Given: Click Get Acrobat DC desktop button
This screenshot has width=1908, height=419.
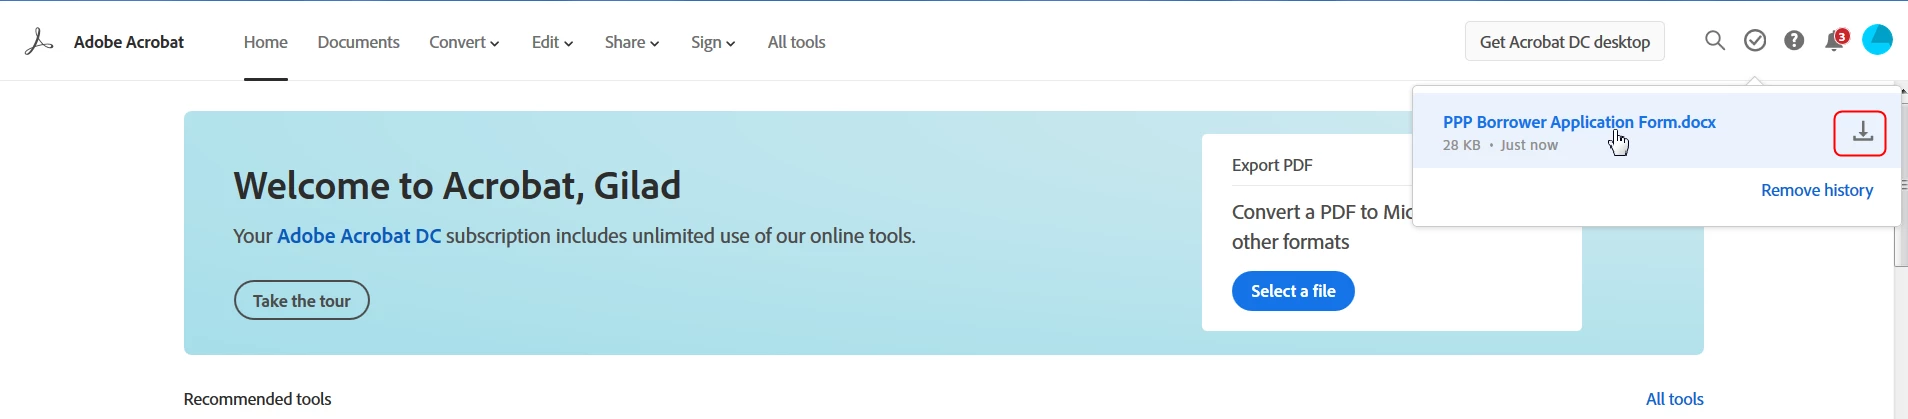Looking at the screenshot, I should (x=1565, y=41).
